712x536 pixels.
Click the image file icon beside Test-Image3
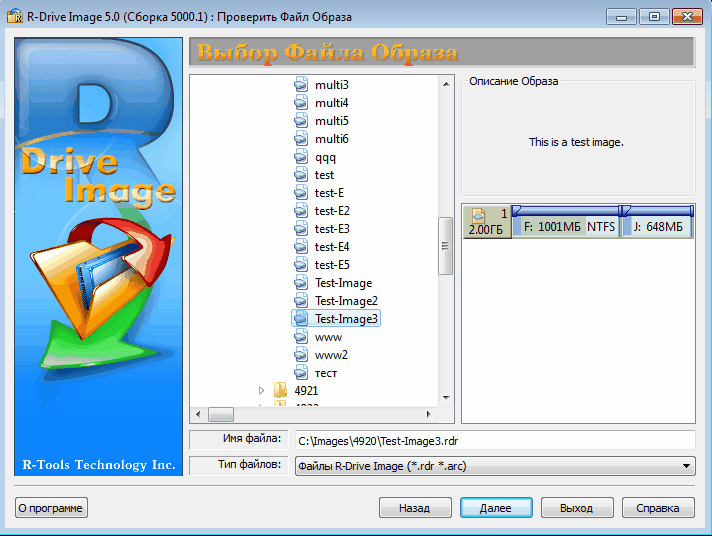(x=301, y=319)
